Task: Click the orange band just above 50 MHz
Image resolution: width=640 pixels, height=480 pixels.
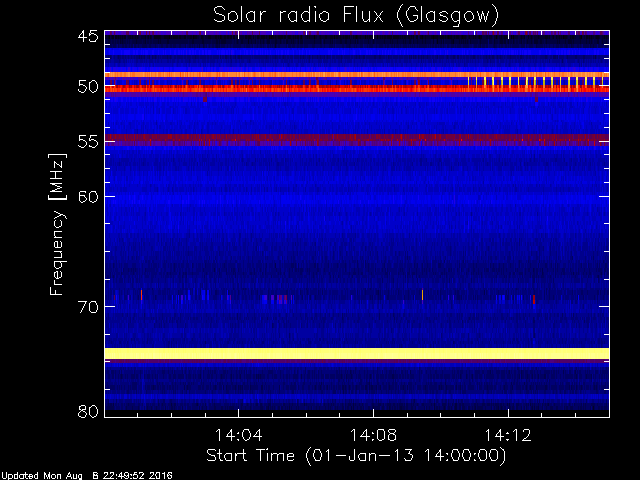Action: 357,75
